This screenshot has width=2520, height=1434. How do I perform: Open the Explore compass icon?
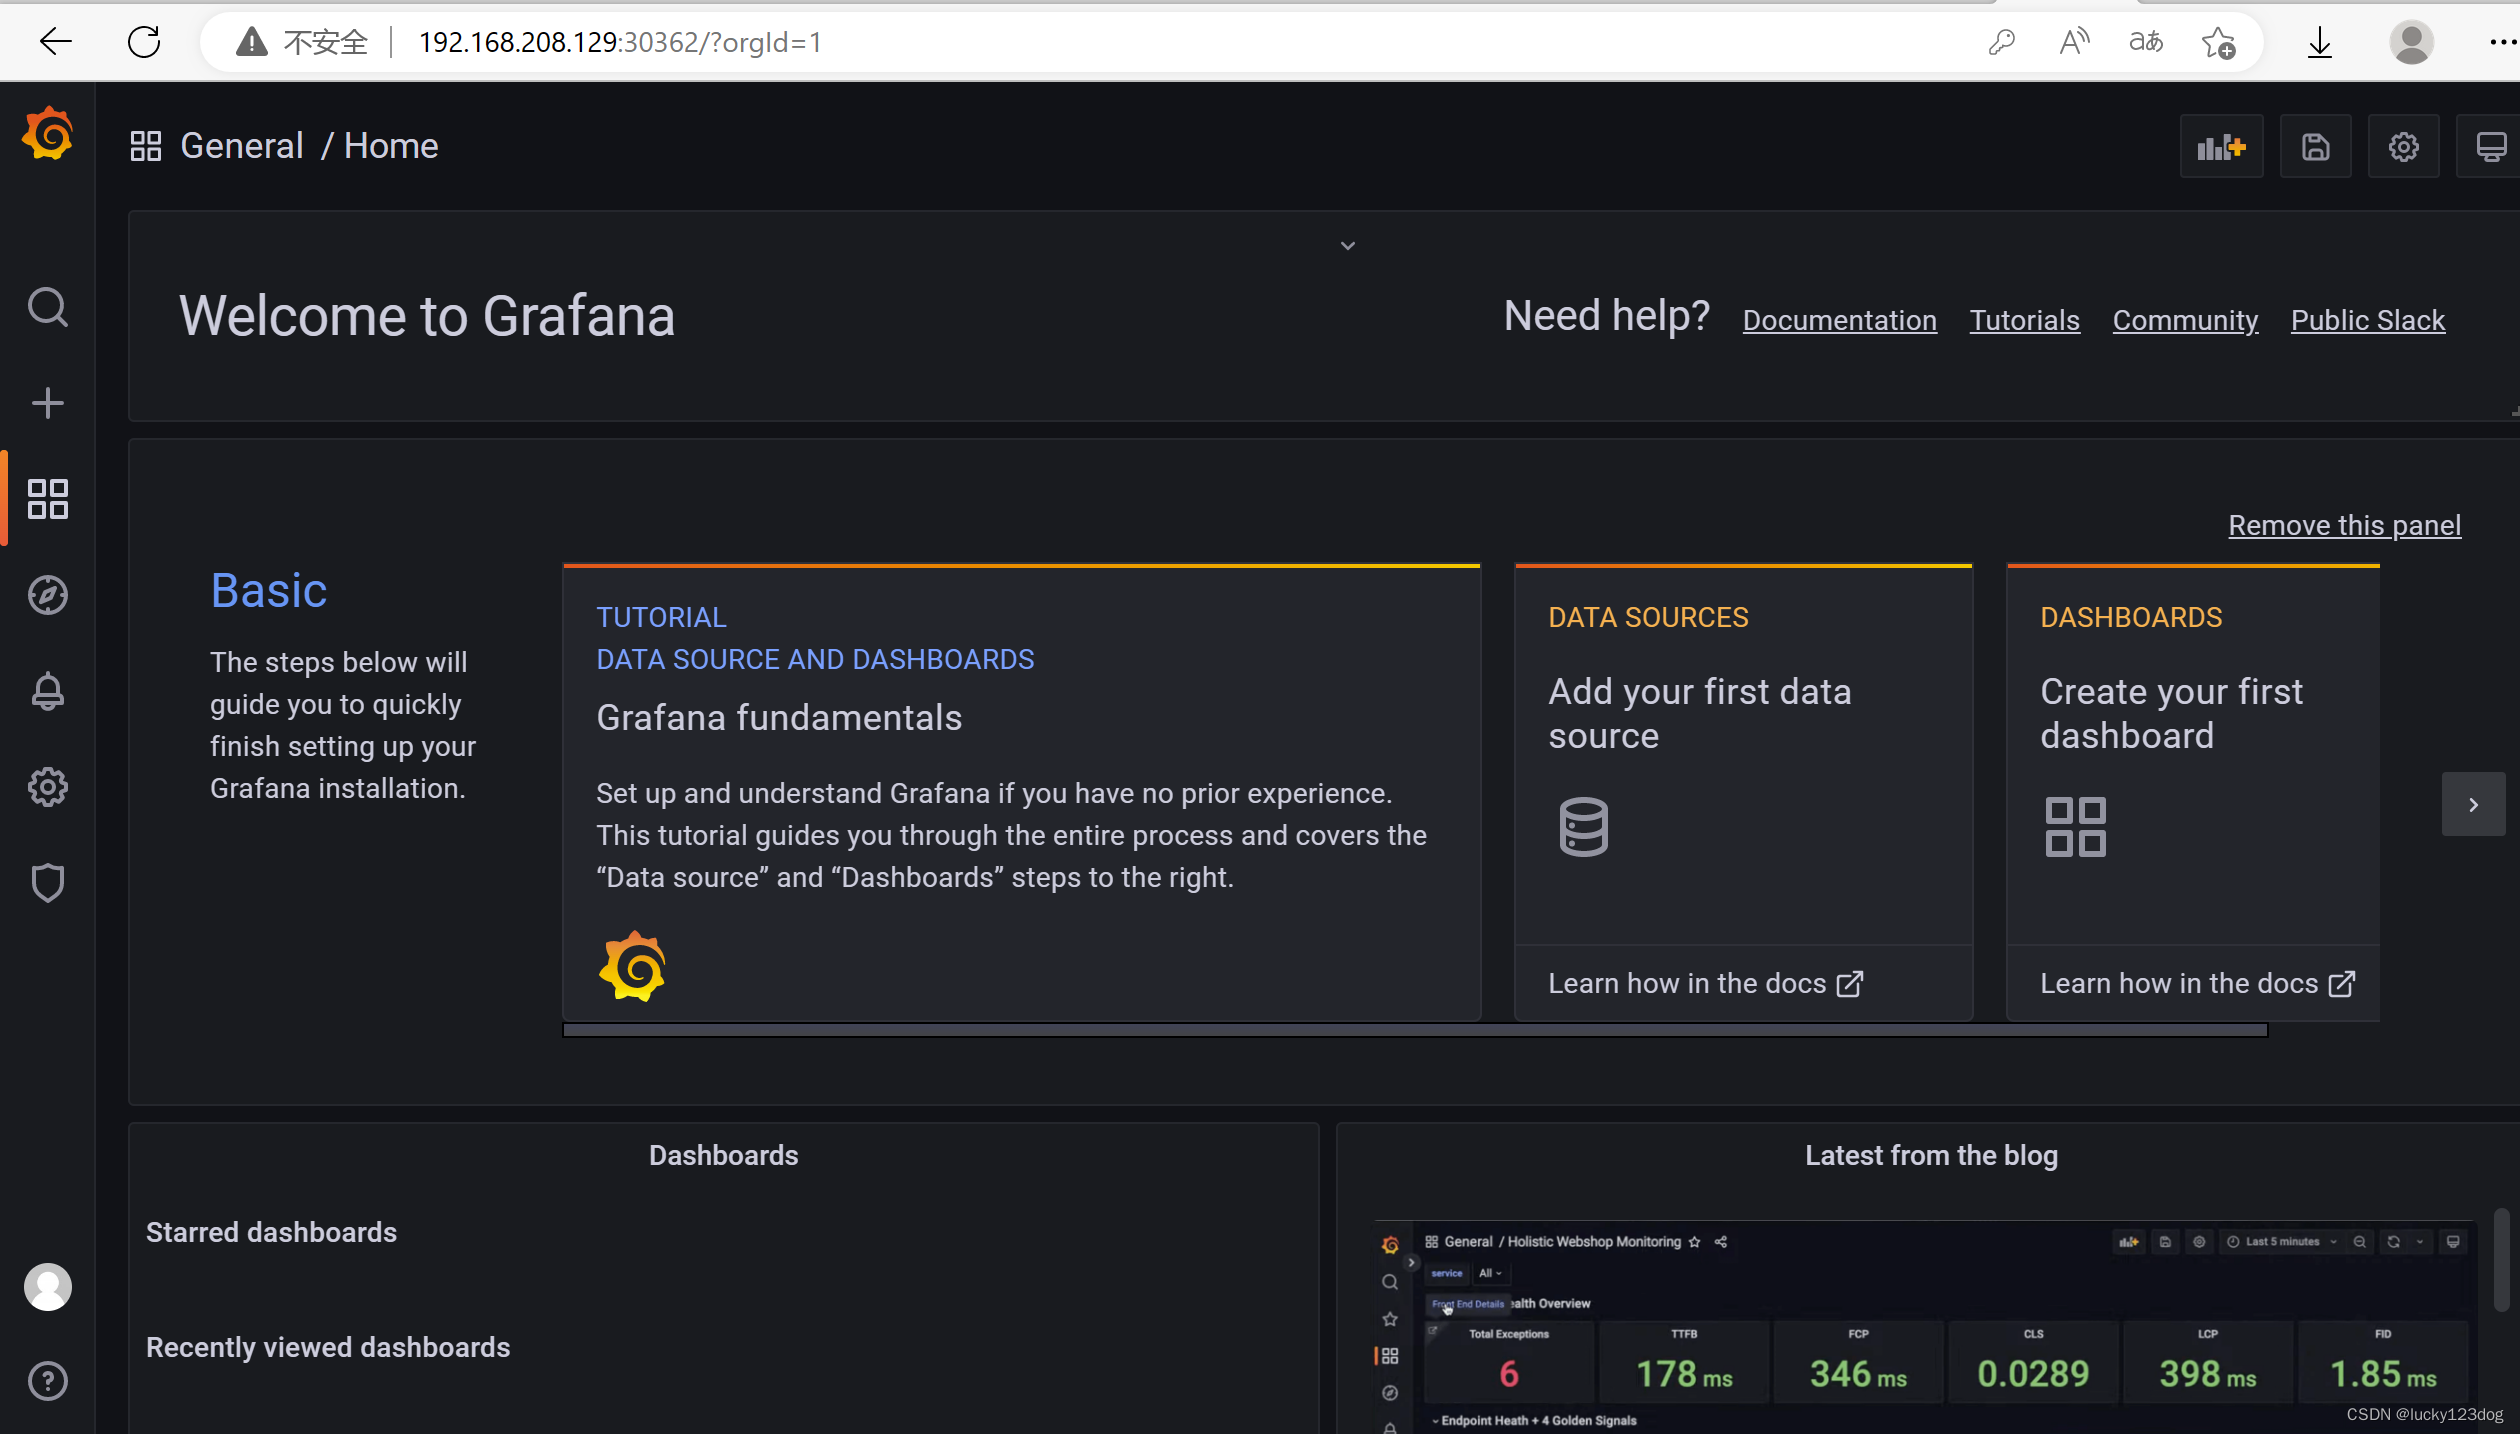click(x=48, y=595)
